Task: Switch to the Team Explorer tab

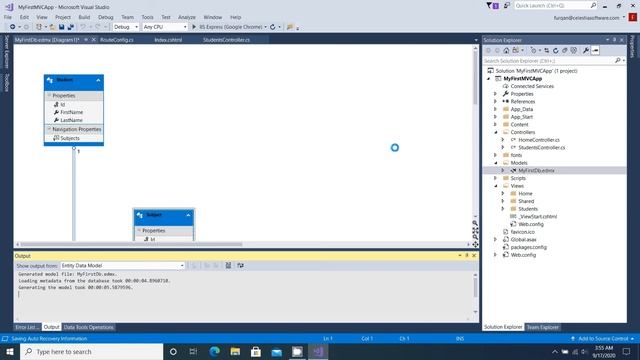Action: click(x=542, y=327)
